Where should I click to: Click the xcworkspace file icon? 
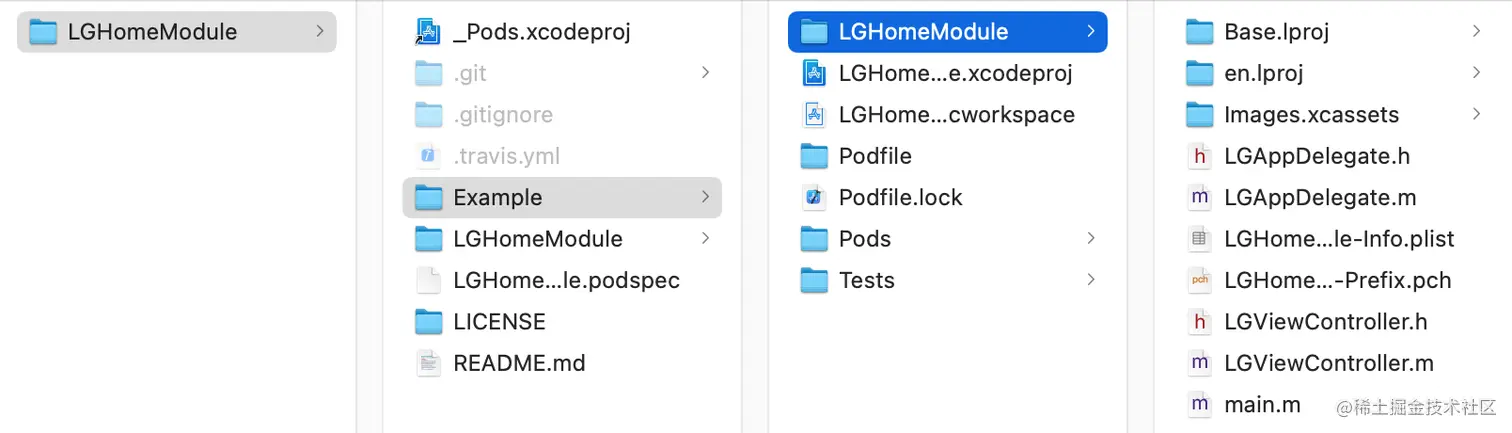(x=814, y=115)
